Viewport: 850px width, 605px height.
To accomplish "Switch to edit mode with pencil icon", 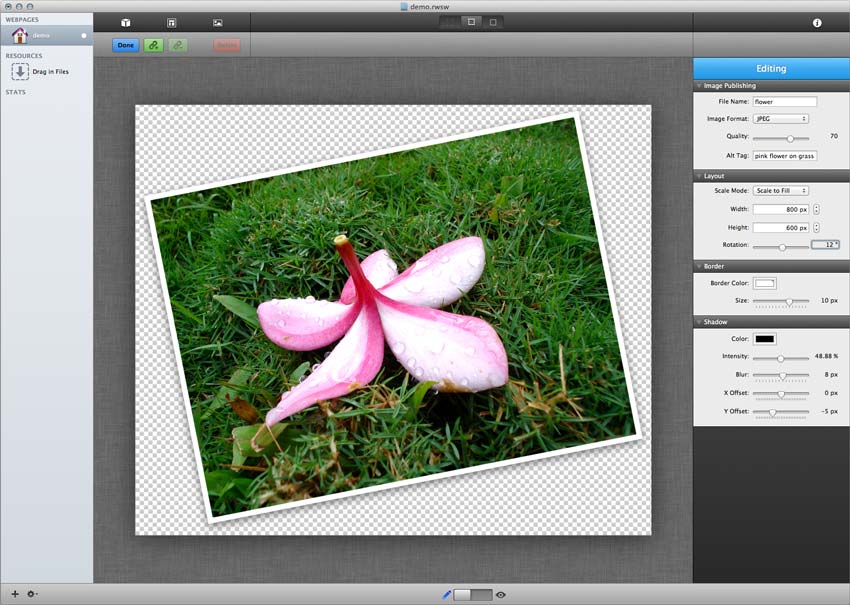I will click(447, 594).
